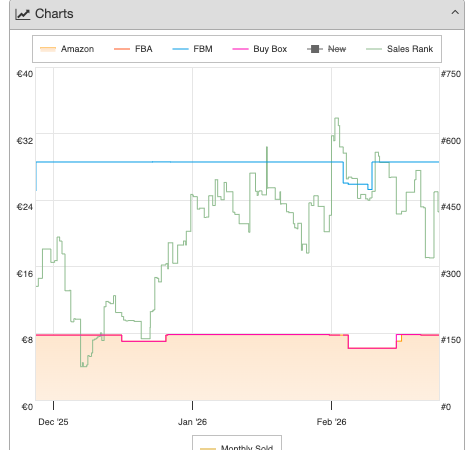
Task: Toggle the FBA series in the legend
Action: (133, 49)
